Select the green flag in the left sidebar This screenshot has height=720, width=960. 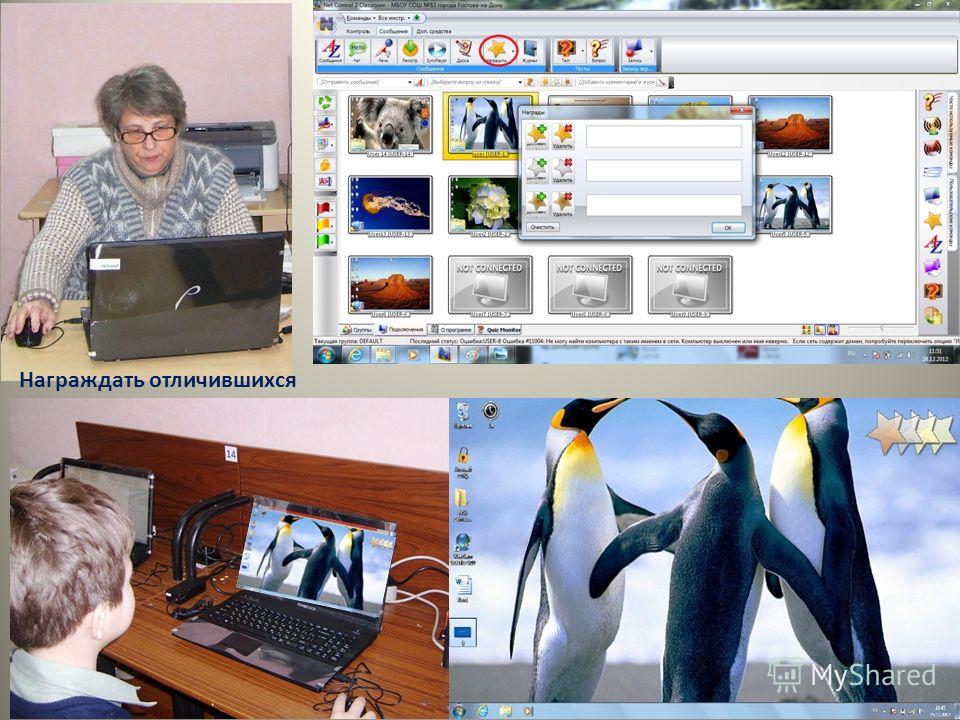point(324,241)
